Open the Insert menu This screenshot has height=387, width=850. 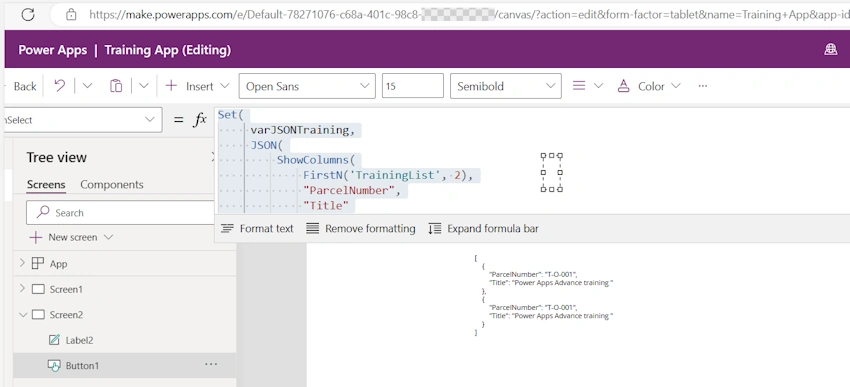197,86
